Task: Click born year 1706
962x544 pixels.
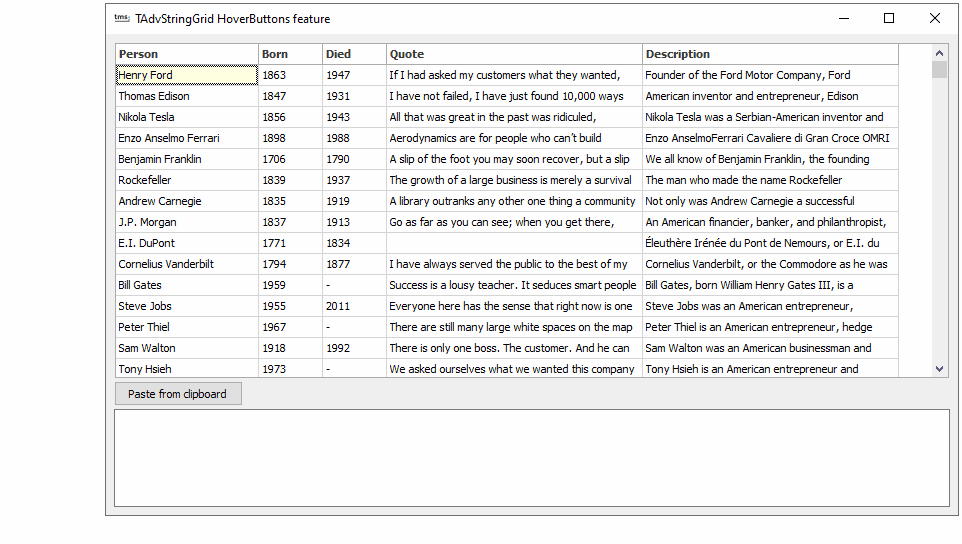Action: coord(290,159)
